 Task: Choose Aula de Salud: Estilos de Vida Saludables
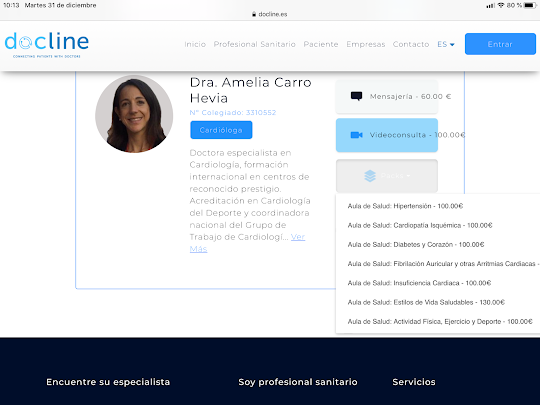point(426,302)
